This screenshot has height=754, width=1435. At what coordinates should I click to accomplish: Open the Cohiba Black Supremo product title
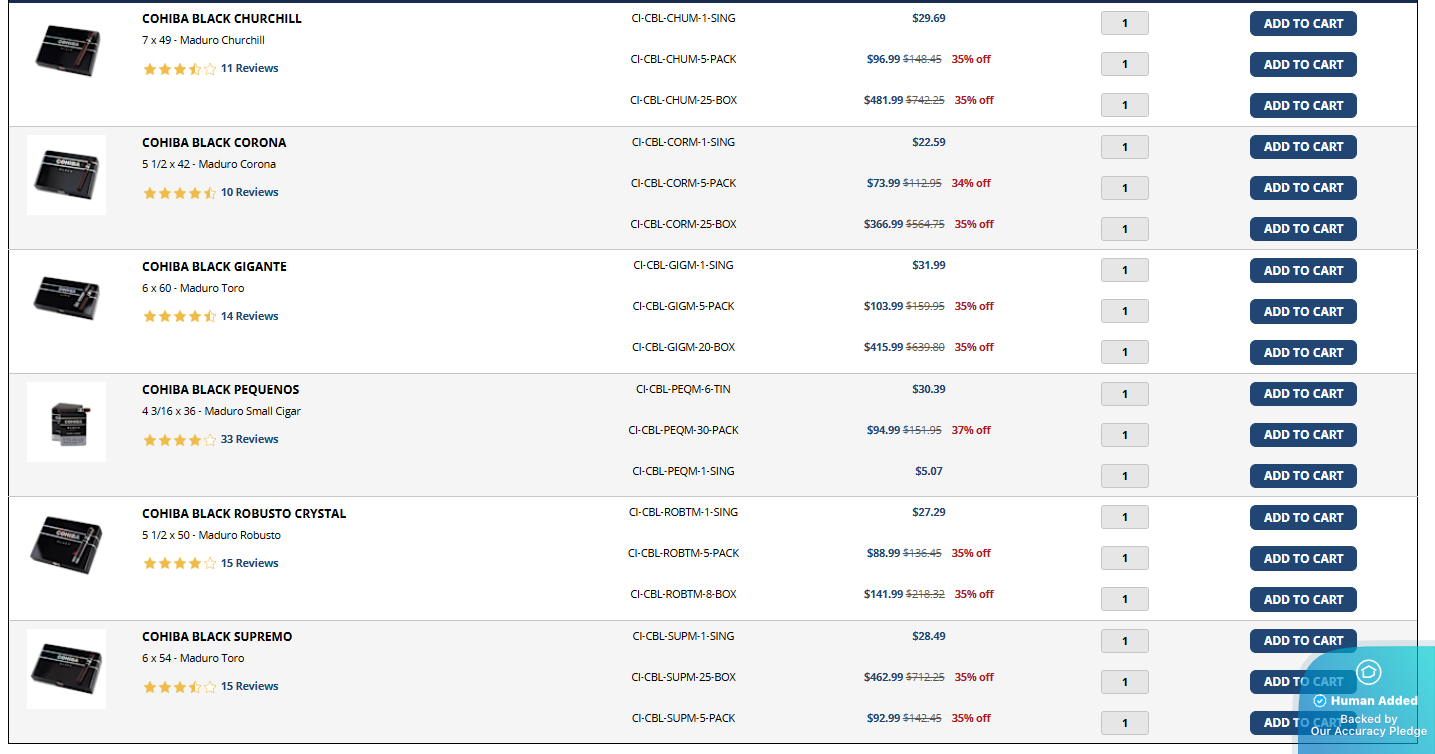[x=217, y=637]
